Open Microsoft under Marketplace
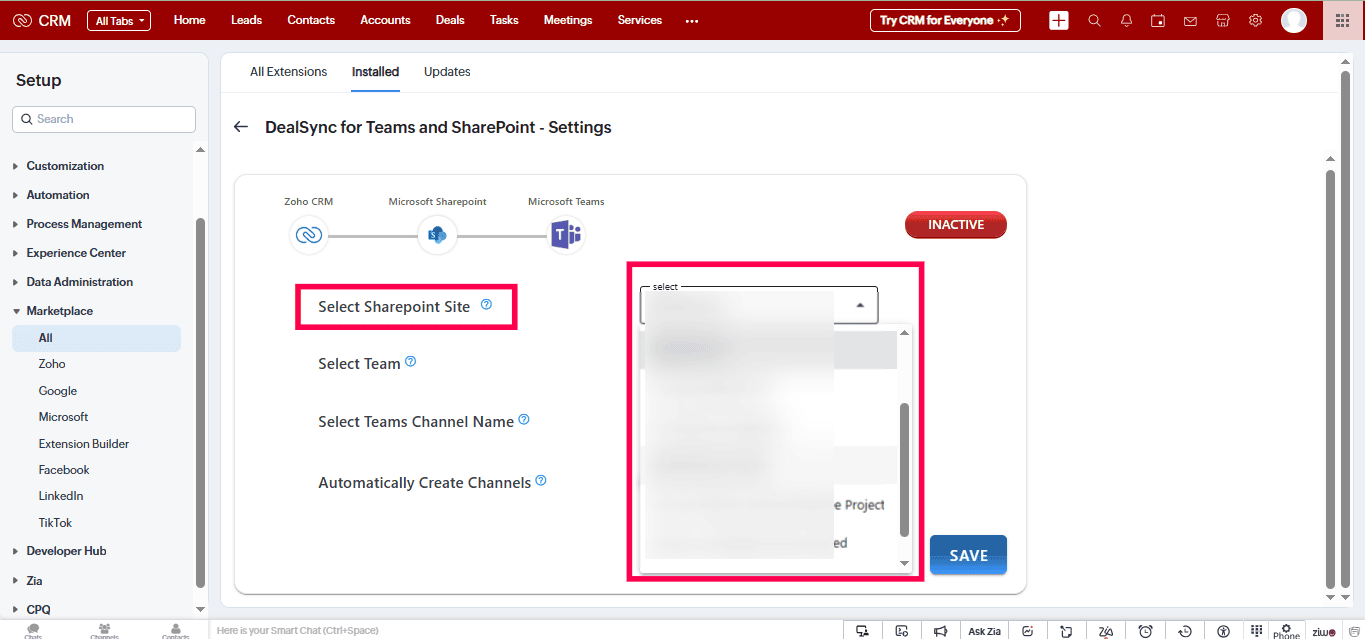The width and height of the screenshot is (1365, 639). [x=63, y=417]
